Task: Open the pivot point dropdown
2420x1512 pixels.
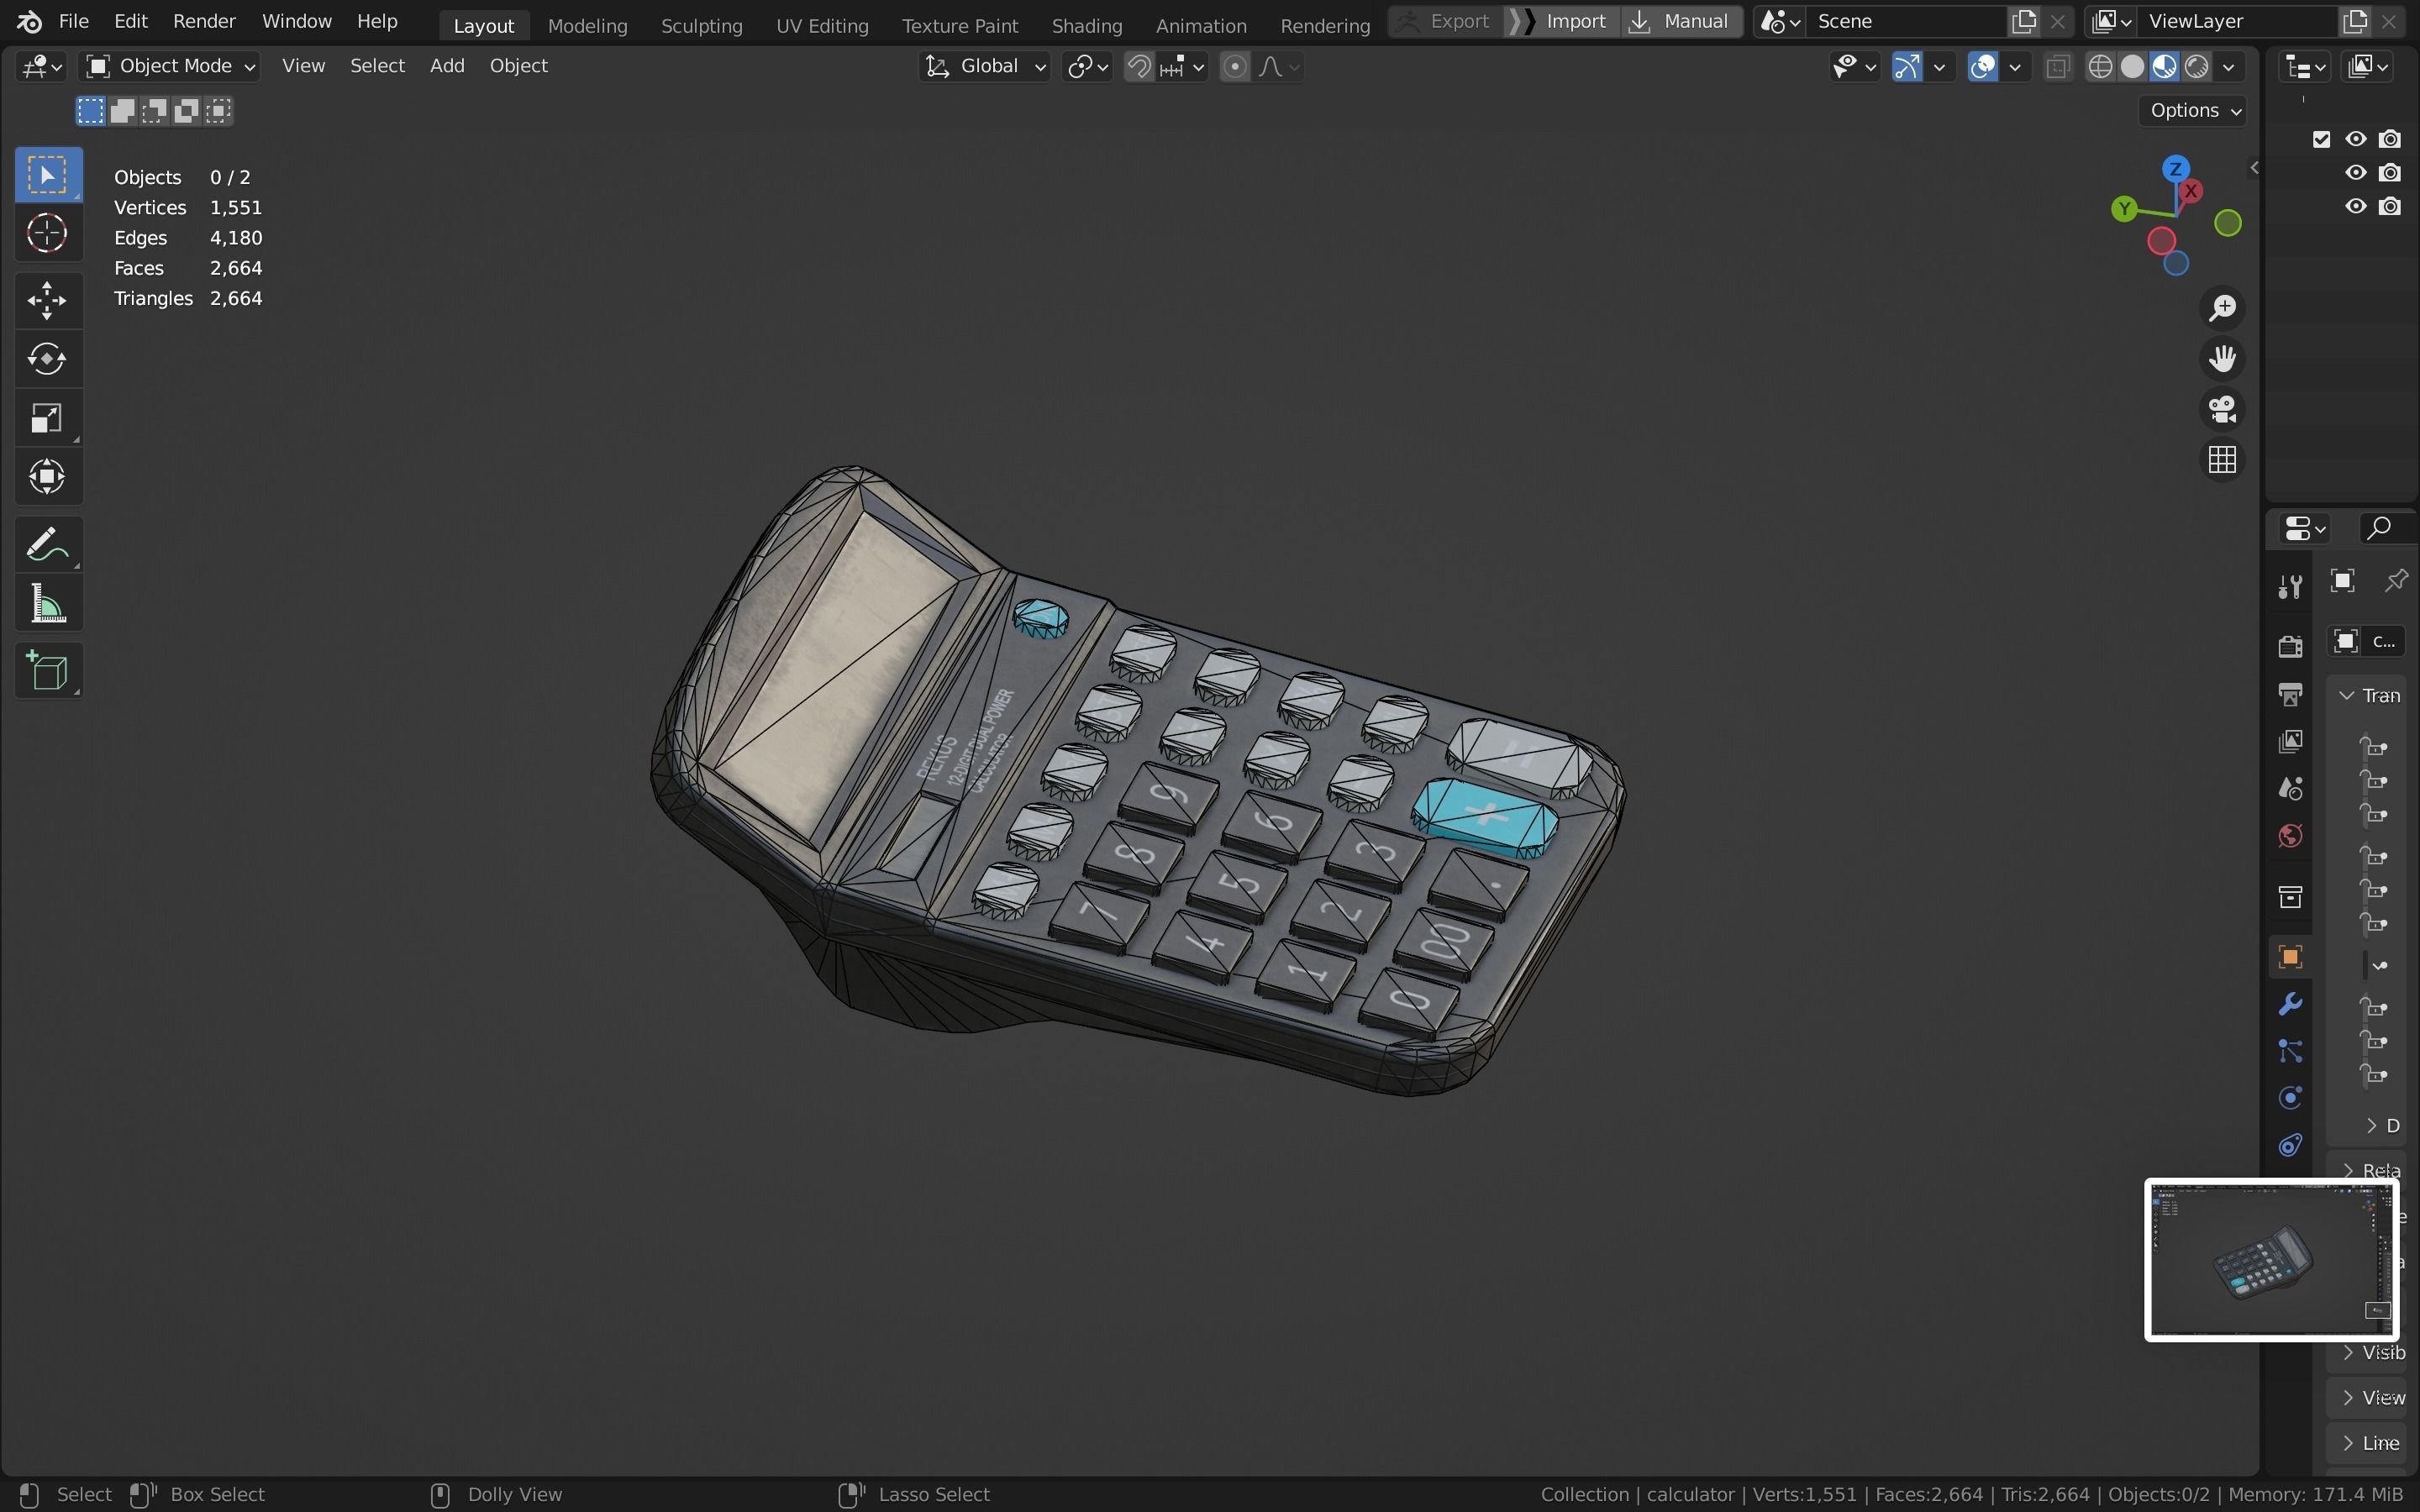Action: tap(1087, 67)
